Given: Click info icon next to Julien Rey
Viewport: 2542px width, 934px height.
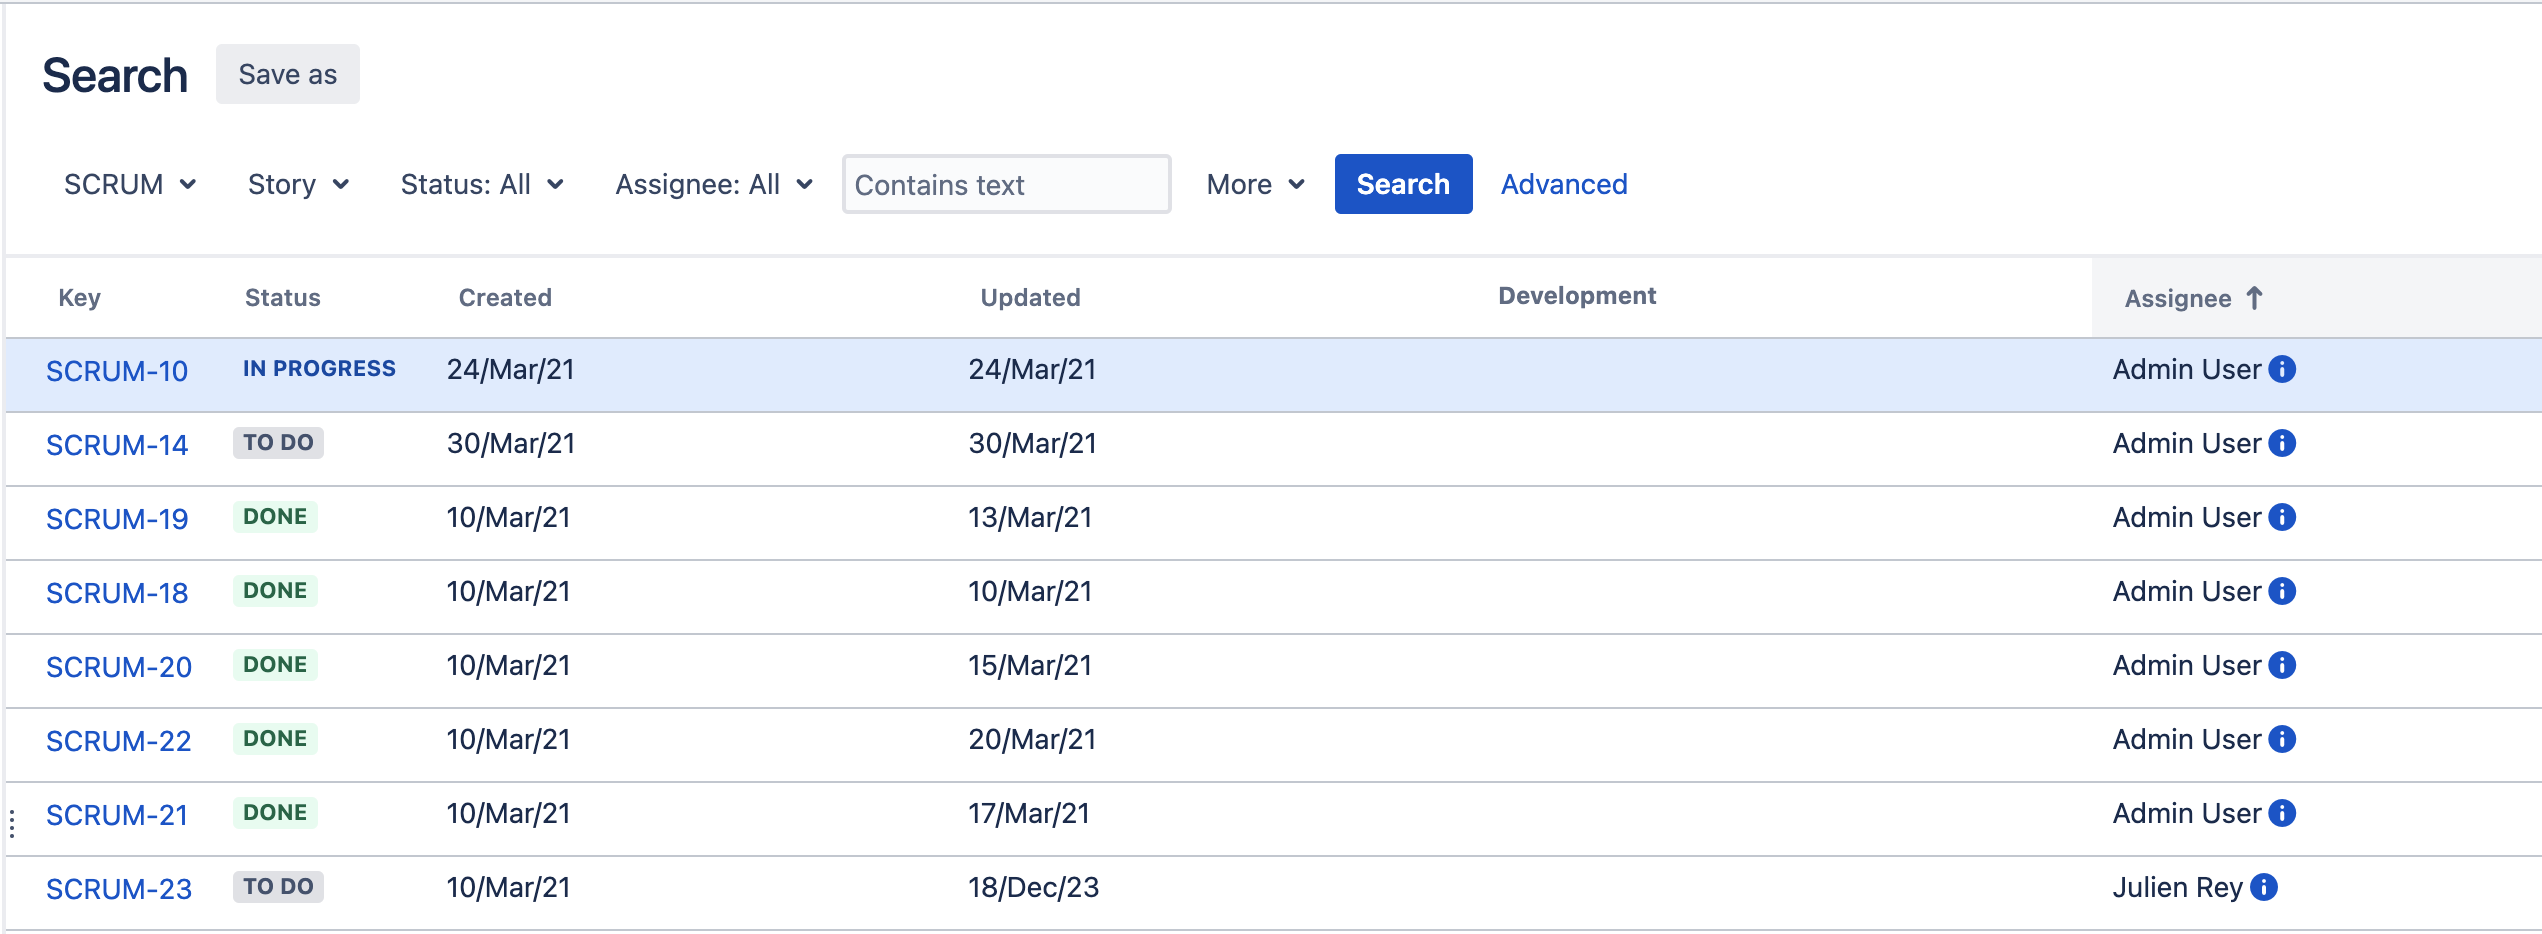Looking at the screenshot, I should coord(2263,887).
